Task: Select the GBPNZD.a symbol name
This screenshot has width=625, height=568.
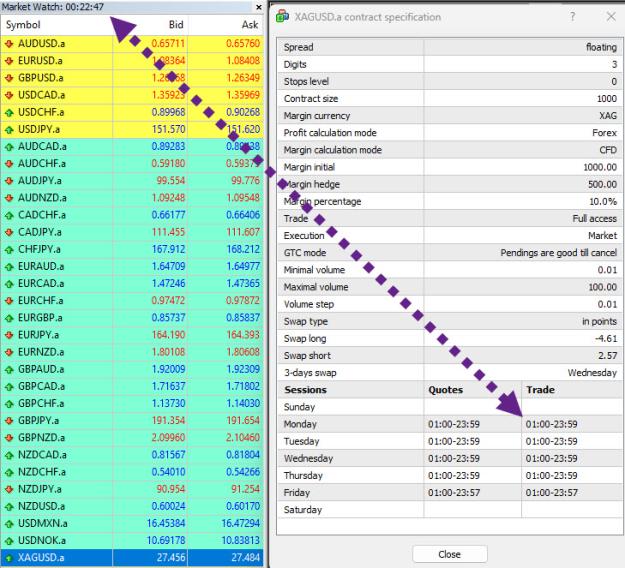Action: (41, 438)
